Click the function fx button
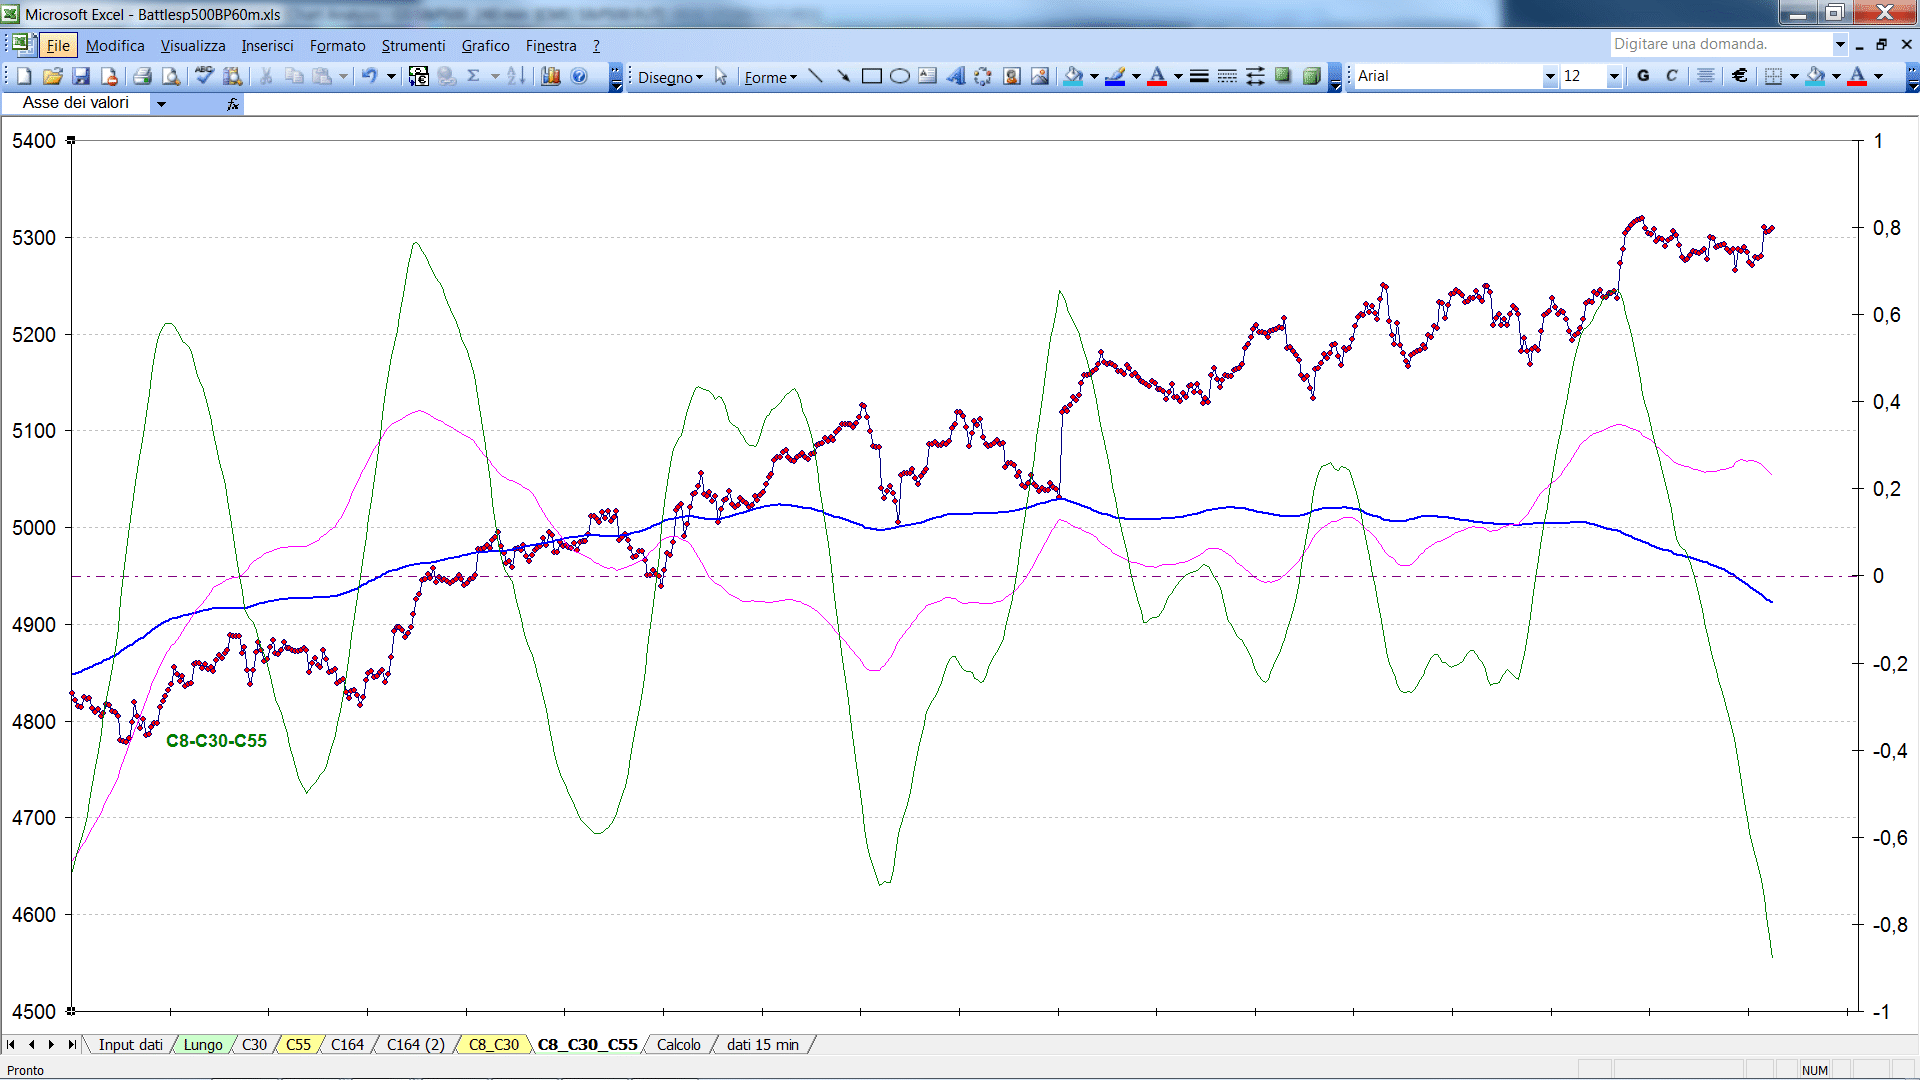This screenshot has width=1920, height=1080. coord(232,104)
